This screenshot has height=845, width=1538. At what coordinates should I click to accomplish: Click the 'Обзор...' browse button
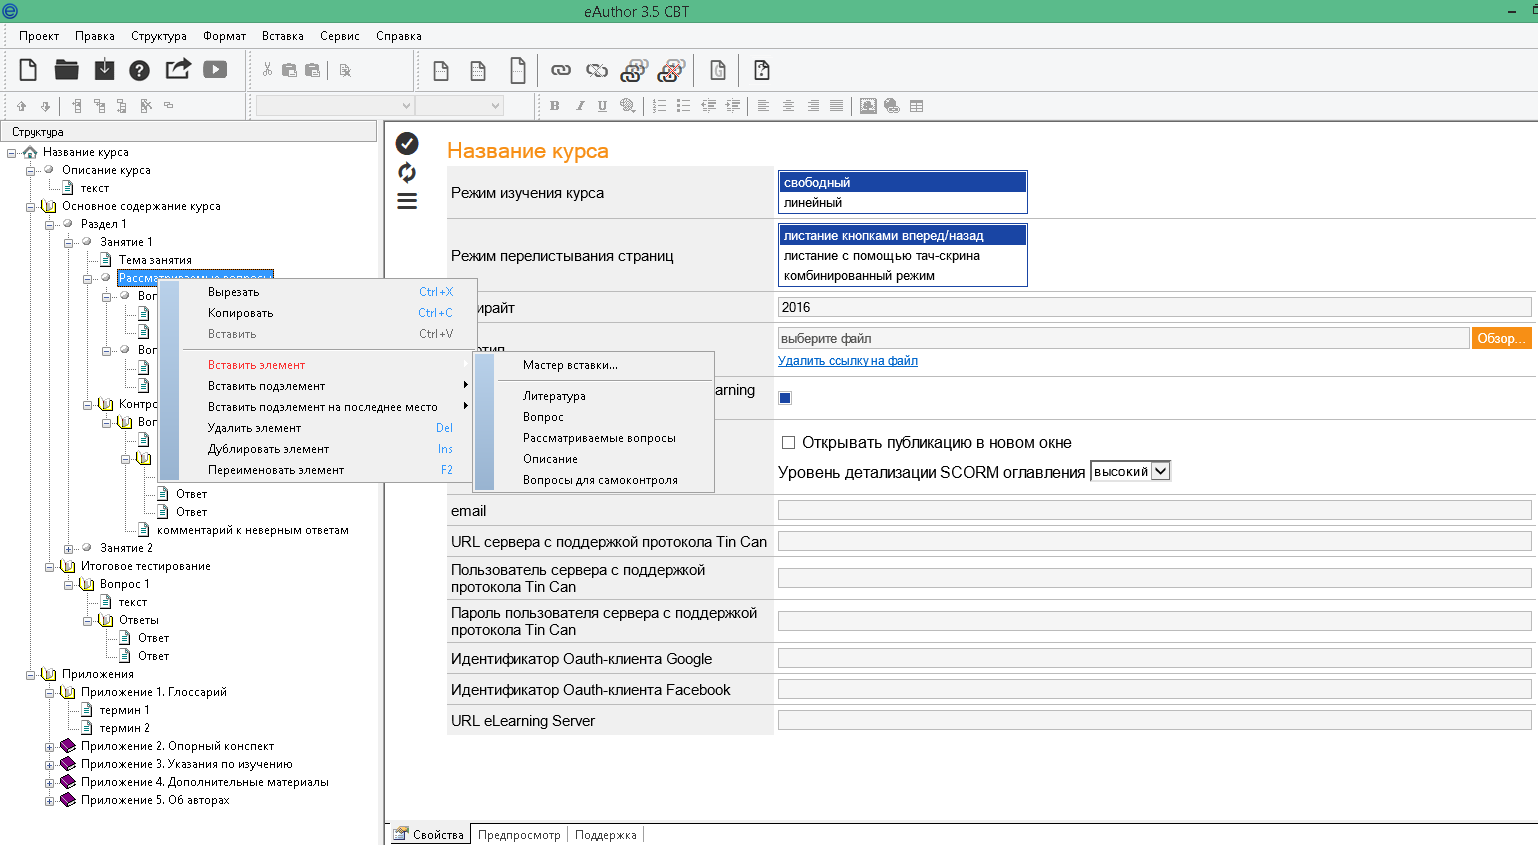coord(1501,339)
